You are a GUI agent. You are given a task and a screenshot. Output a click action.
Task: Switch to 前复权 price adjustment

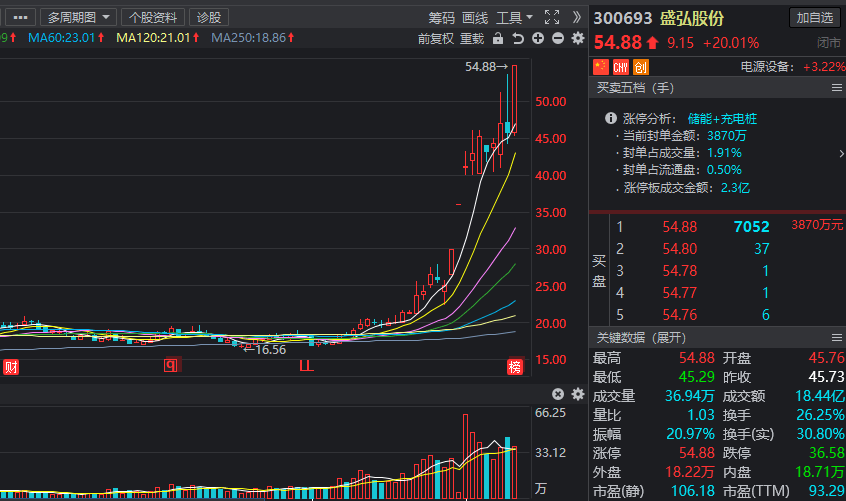click(x=435, y=38)
